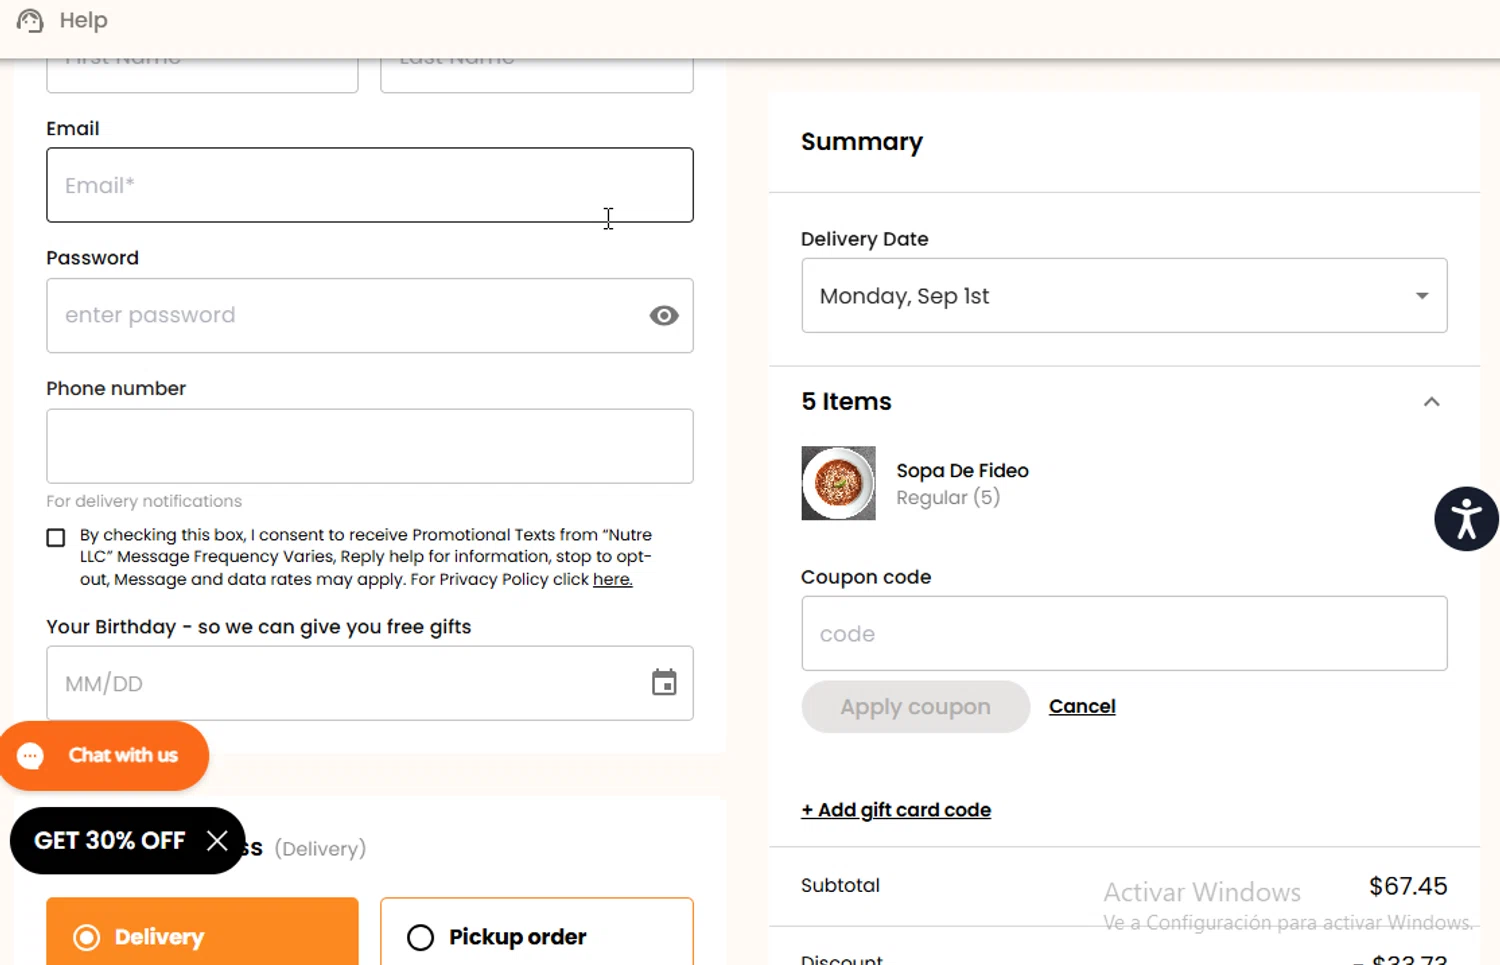Click the Apply coupon button
1500x965 pixels.
[x=915, y=707]
